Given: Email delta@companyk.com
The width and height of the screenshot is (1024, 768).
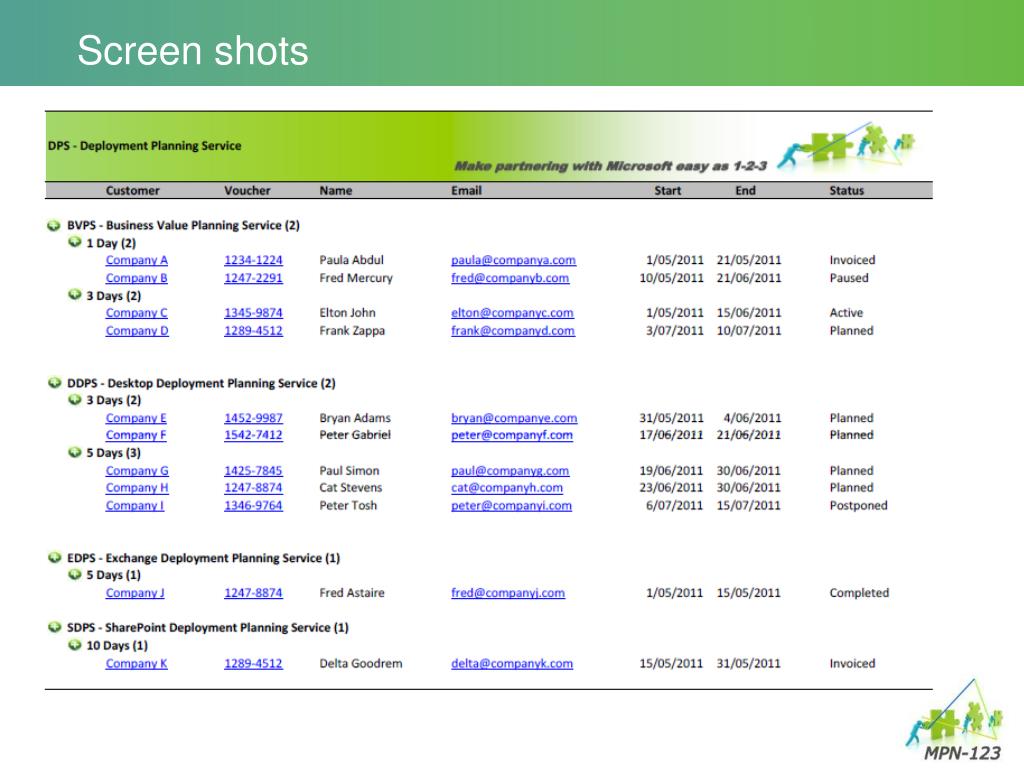Looking at the screenshot, I should pyautogui.click(x=512, y=664).
